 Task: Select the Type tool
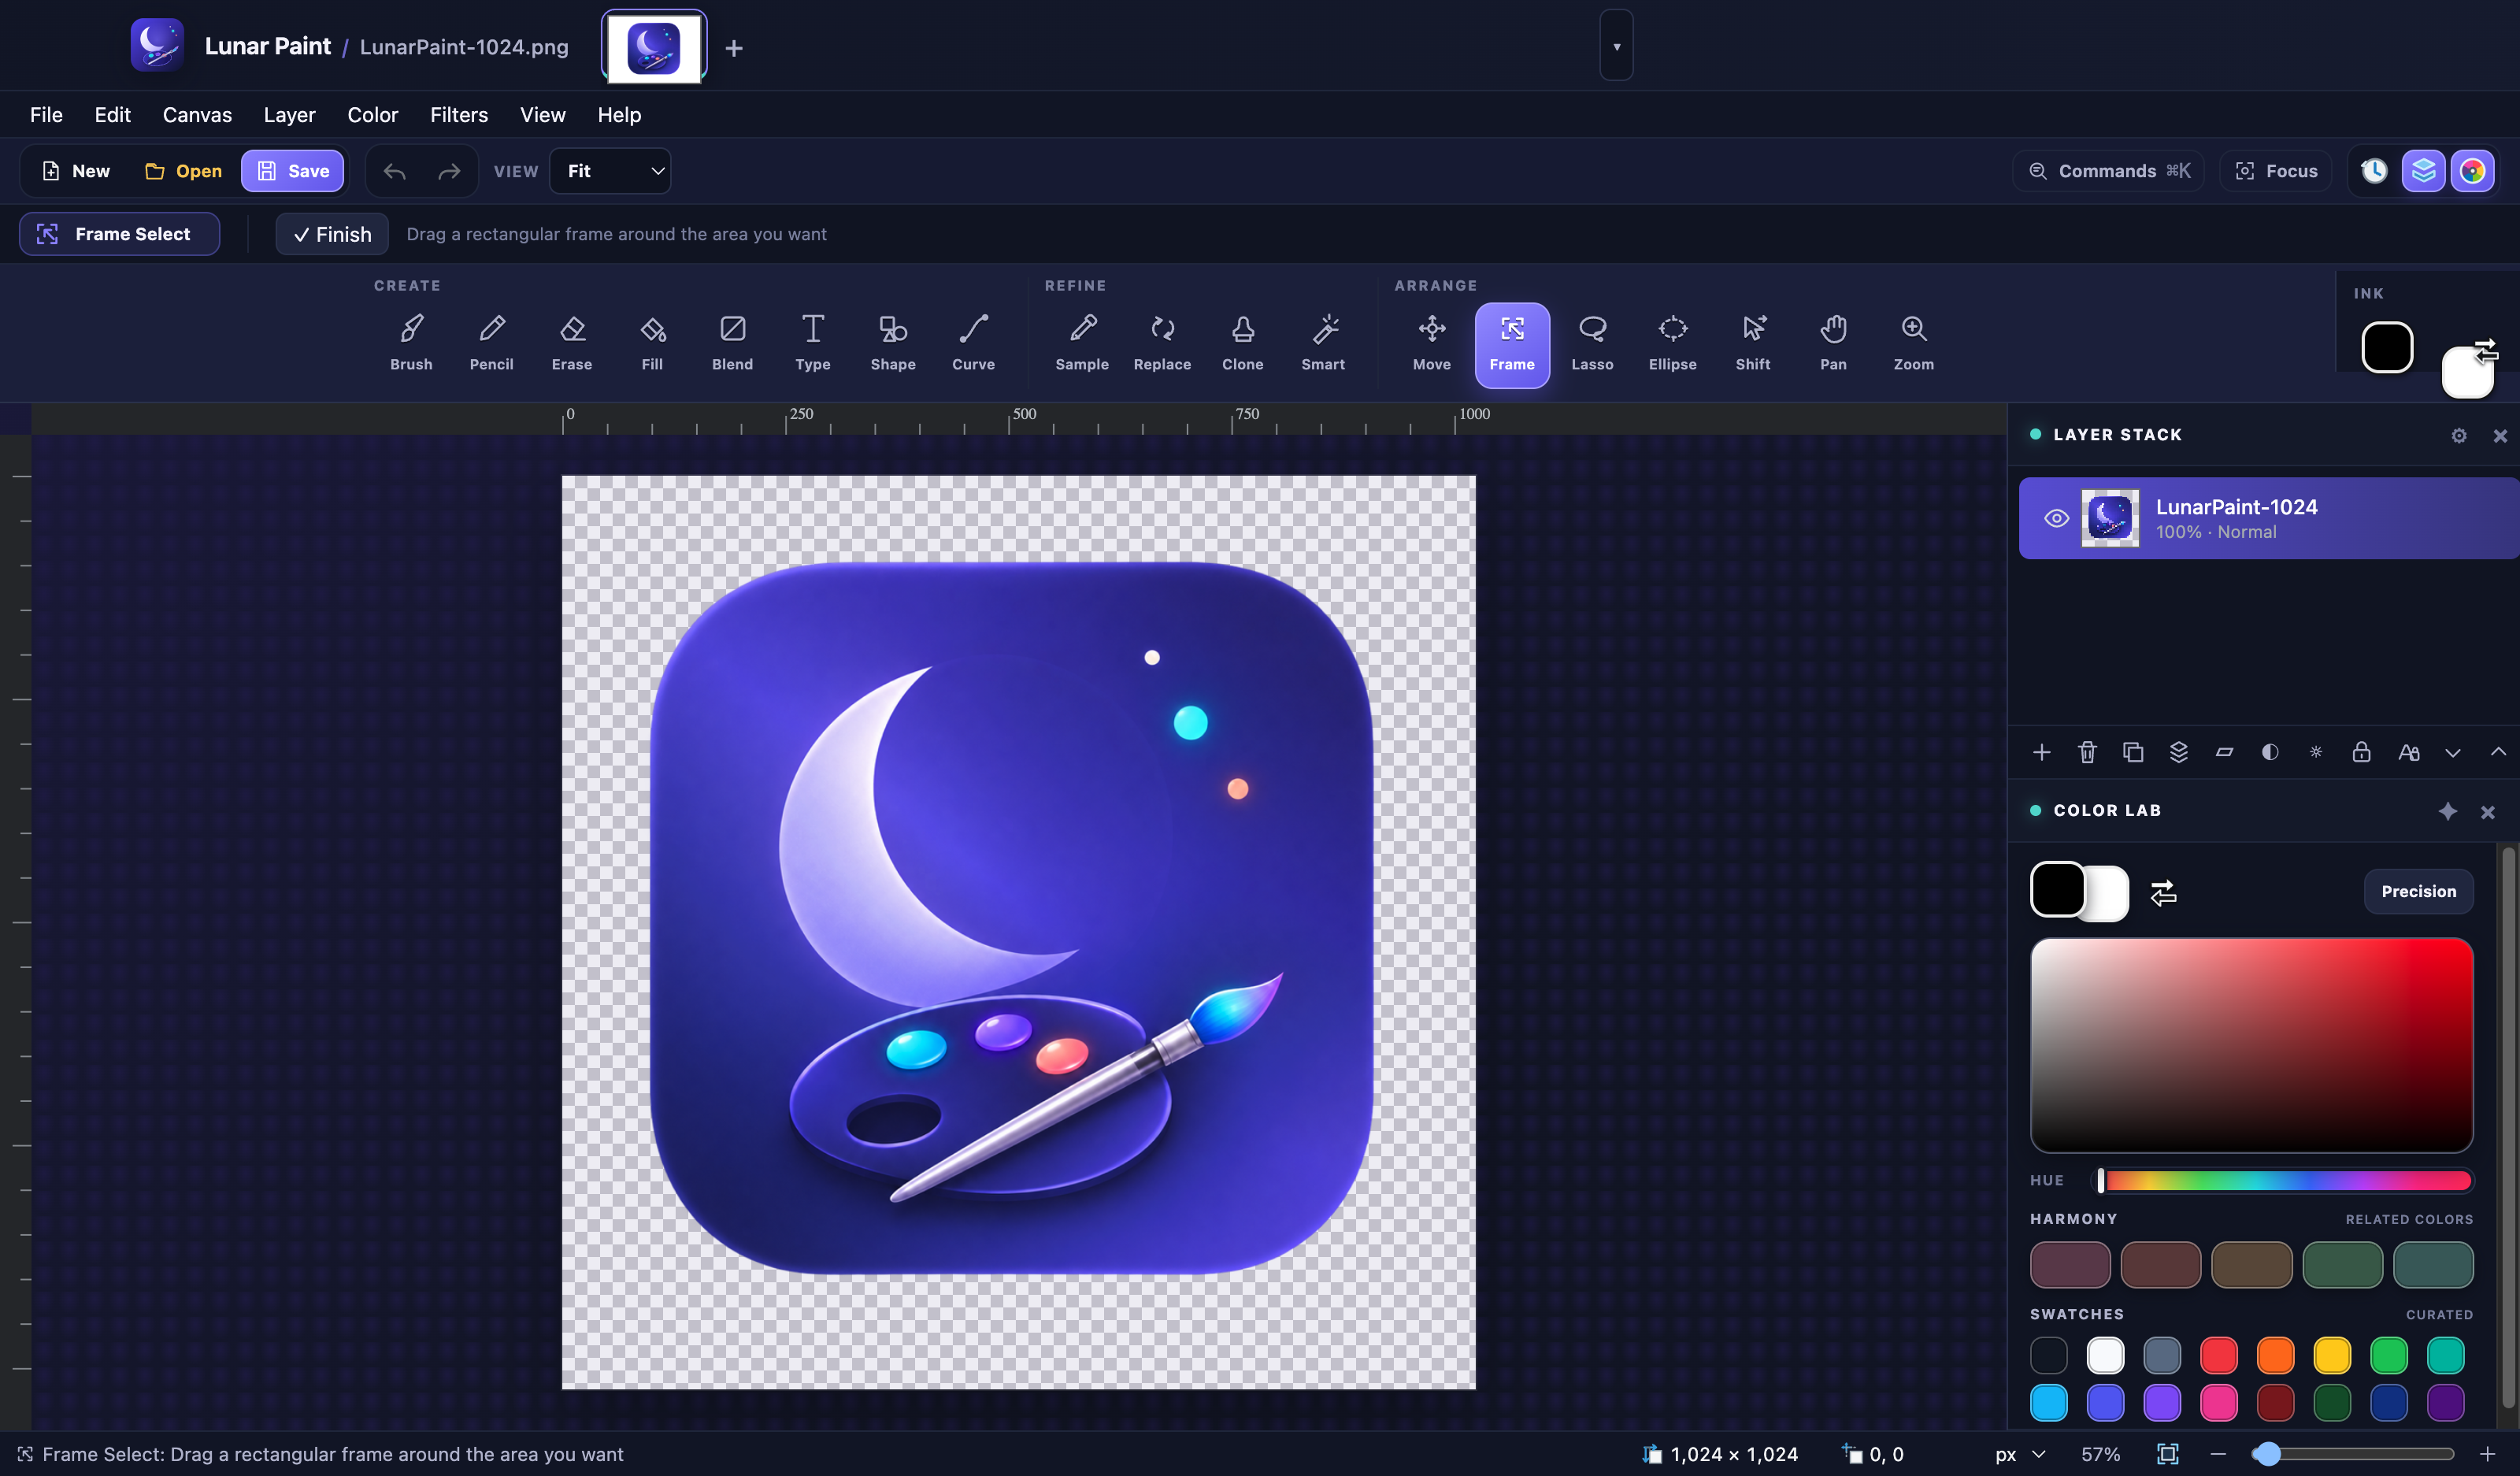pyautogui.click(x=812, y=344)
